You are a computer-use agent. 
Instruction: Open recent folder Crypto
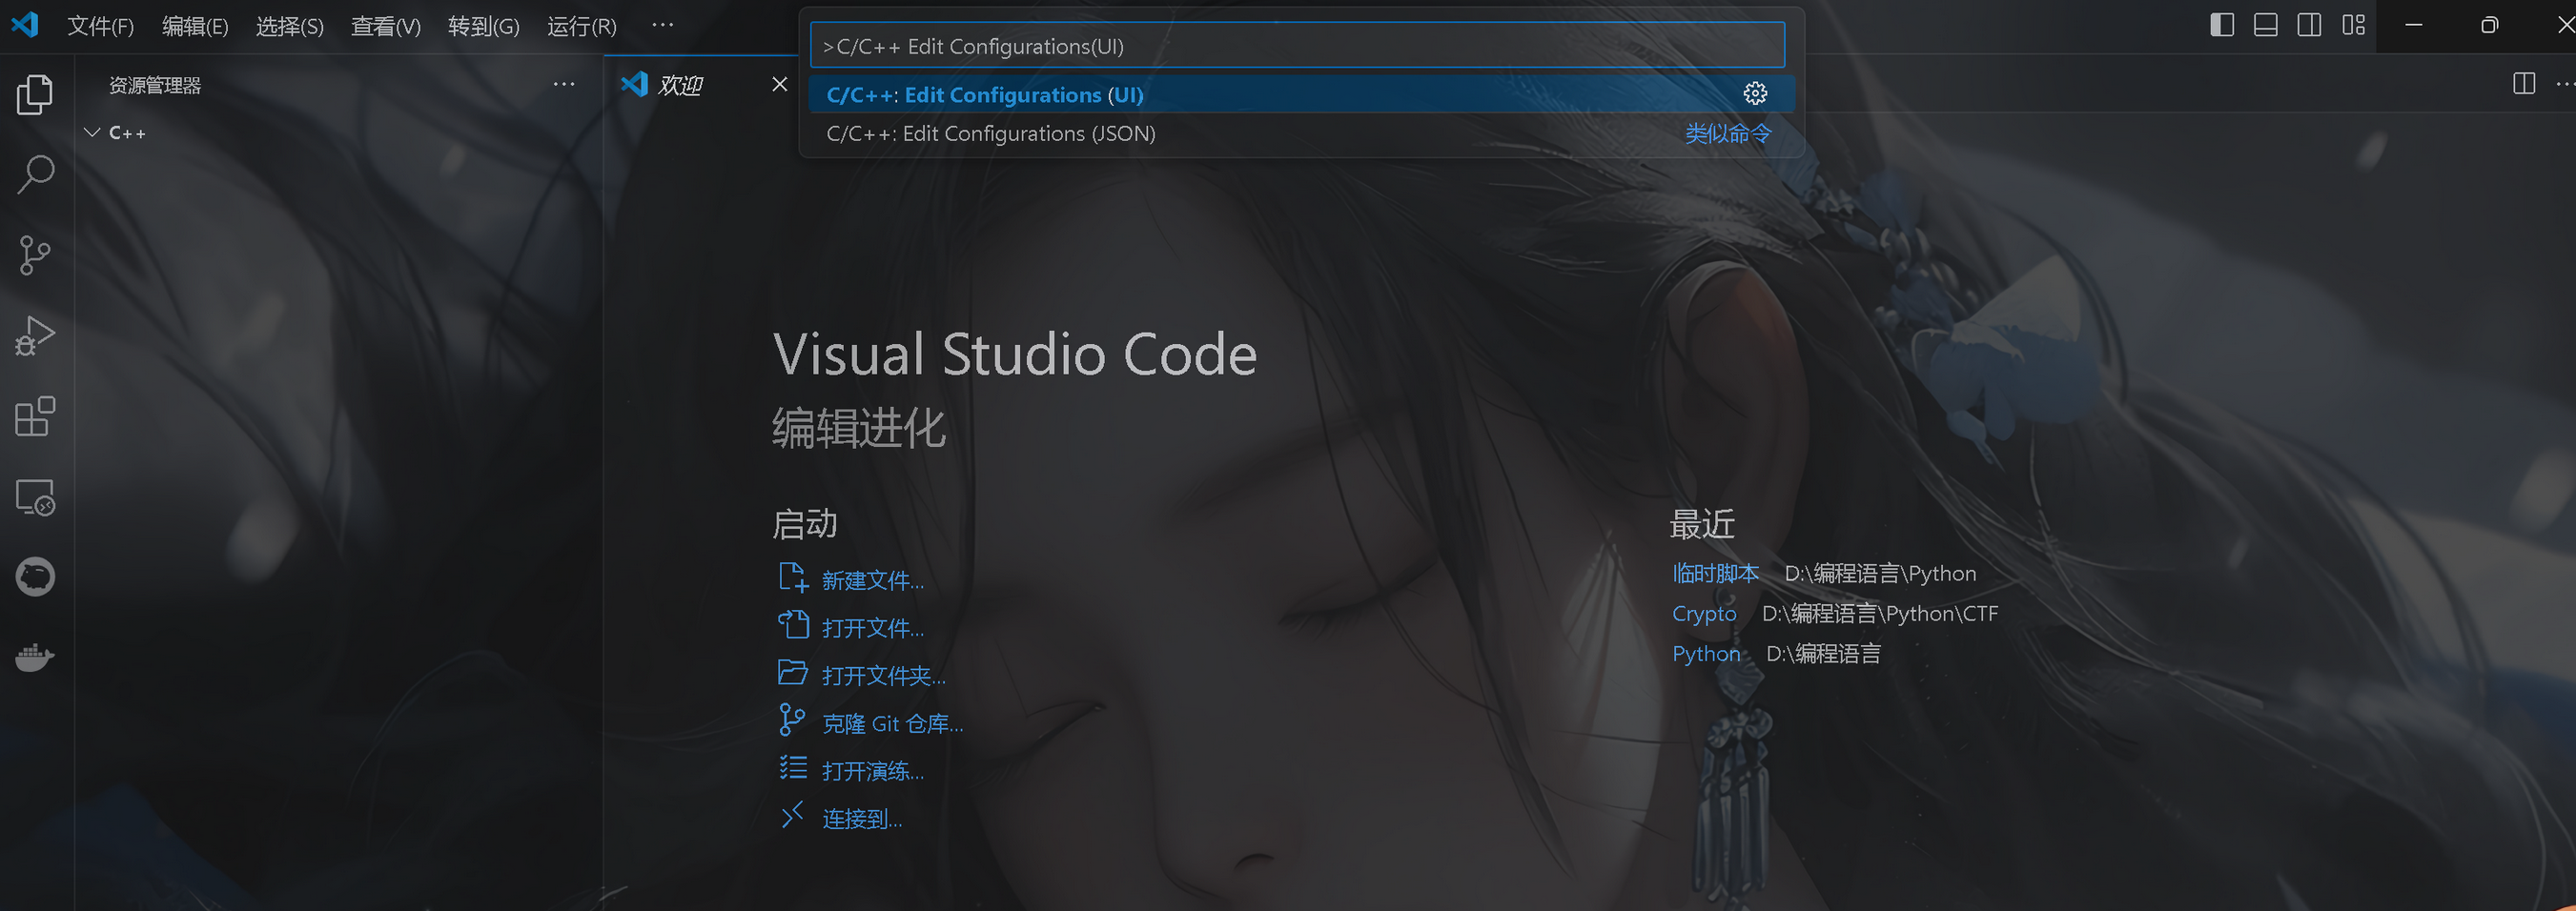tap(1704, 613)
